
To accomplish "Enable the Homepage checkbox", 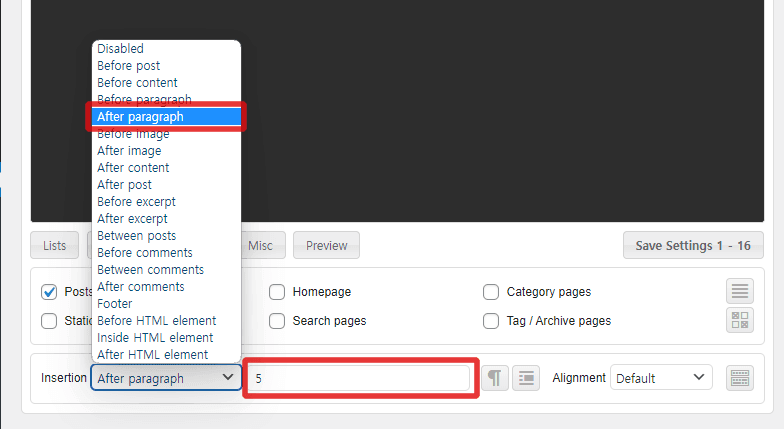I will (277, 292).
